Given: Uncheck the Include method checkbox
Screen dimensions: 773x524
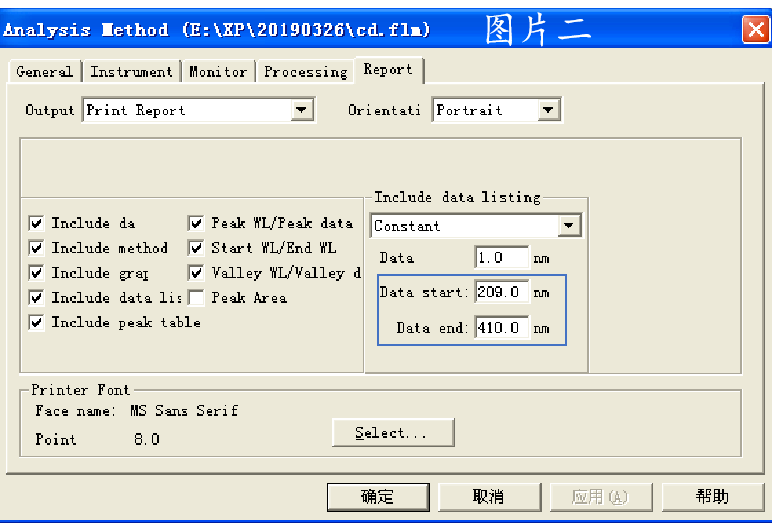Looking at the screenshot, I should pos(36,248).
